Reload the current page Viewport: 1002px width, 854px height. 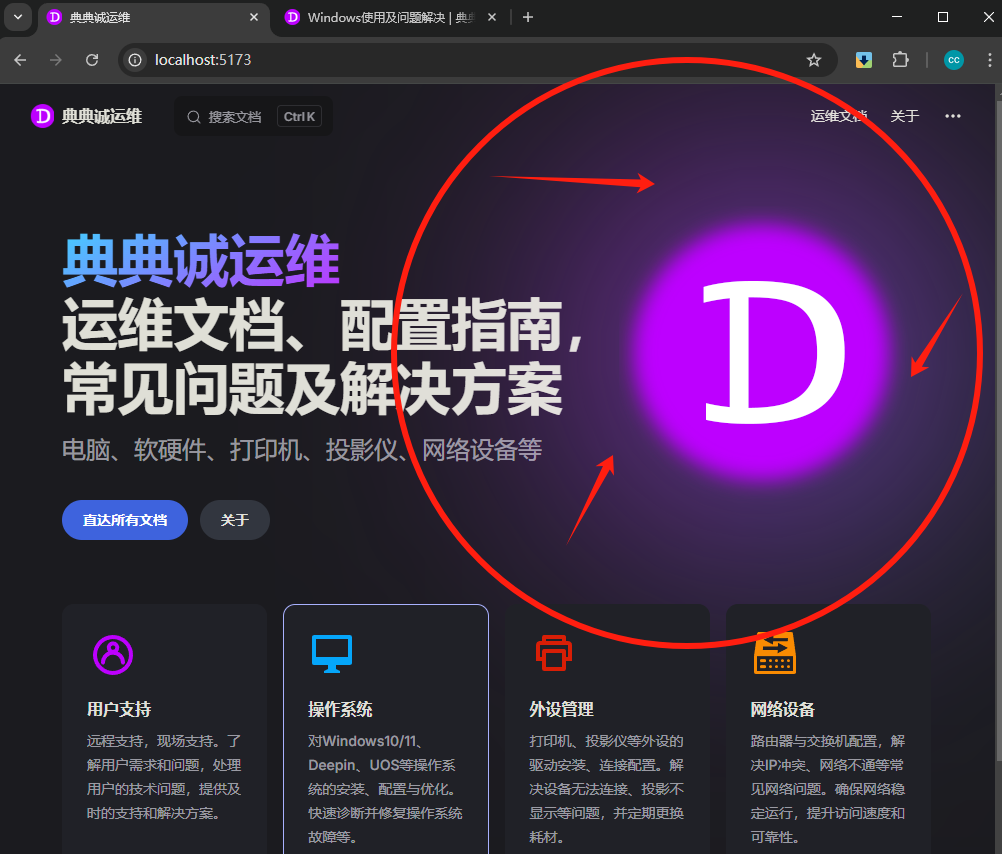coord(92,60)
